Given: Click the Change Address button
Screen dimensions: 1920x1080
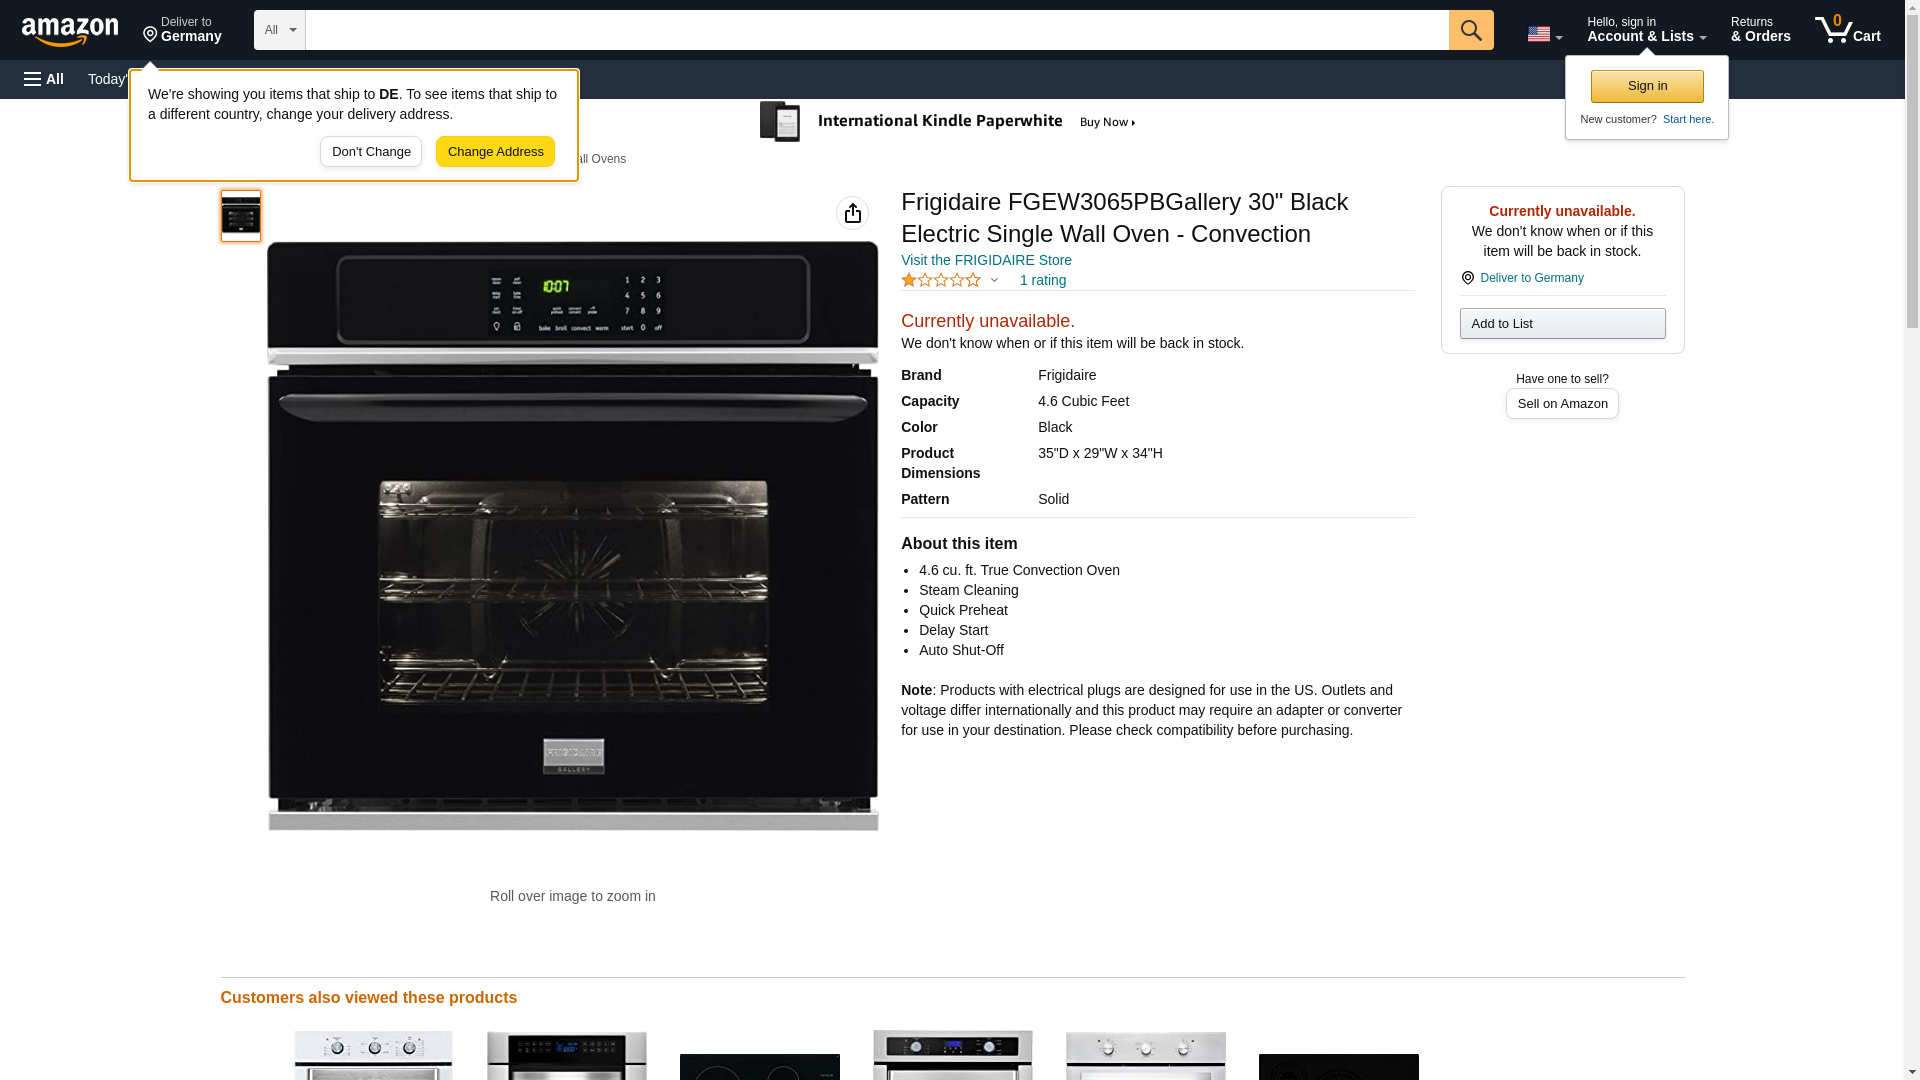Looking at the screenshot, I should coord(495,152).
